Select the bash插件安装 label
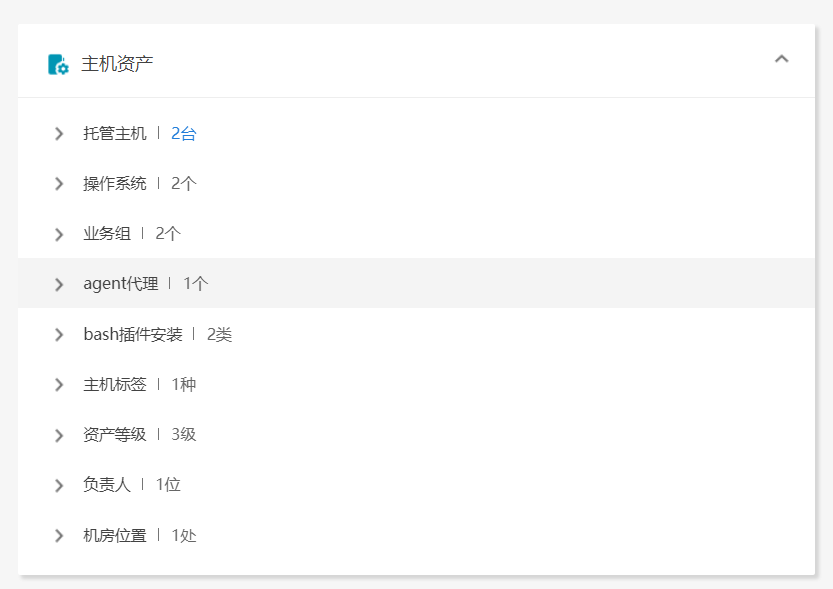The width and height of the screenshot is (833, 589). pyautogui.click(x=133, y=334)
